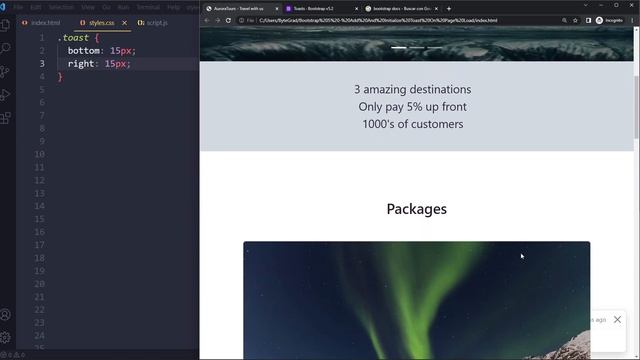
Task: Close the styles.css editor tab
Action: tap(124, 23)
